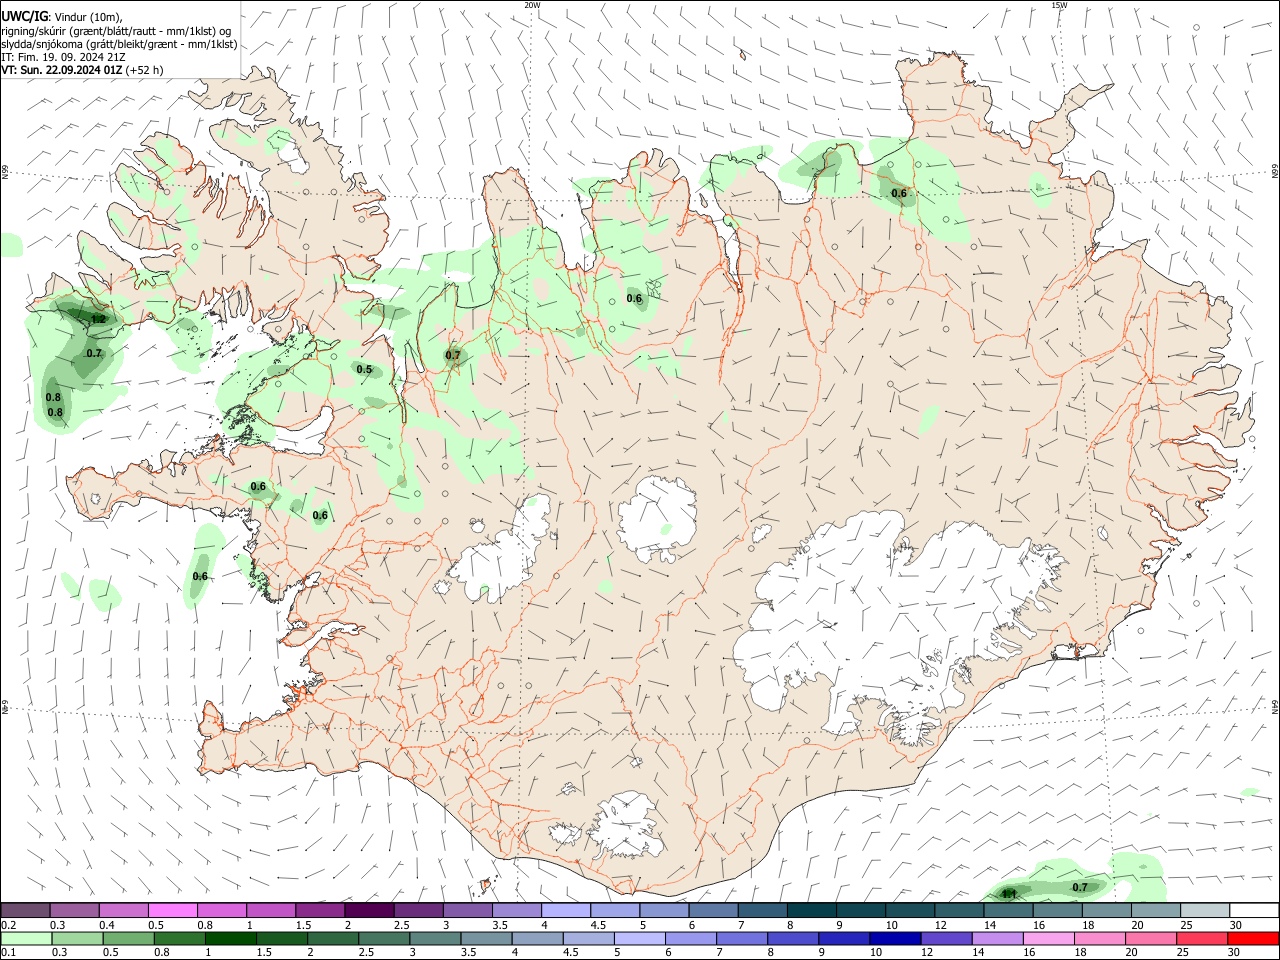
Task: Select the 0.6 value in the northeast coastal rain patch
Action: (899, 193)
